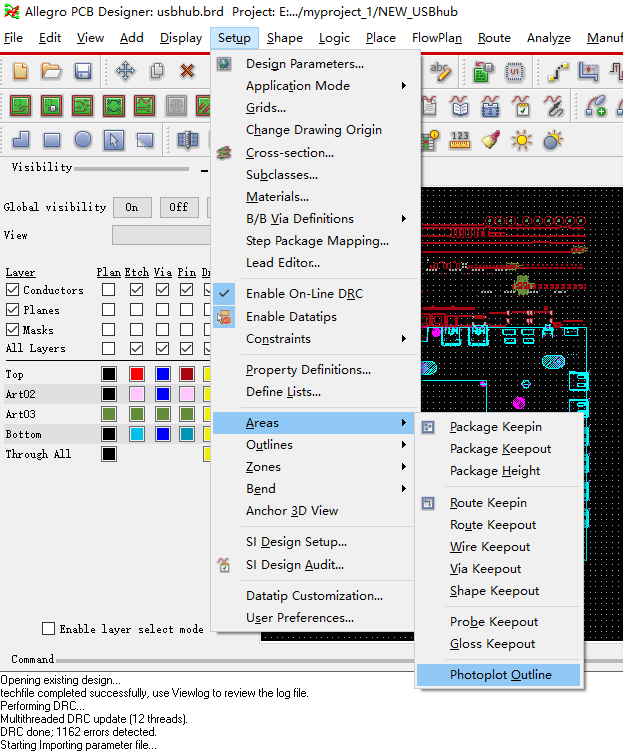The width and height of the screenshot is (623, 753).
Task: Check the Planes Pin checkbox
Action: click(186, 310)
